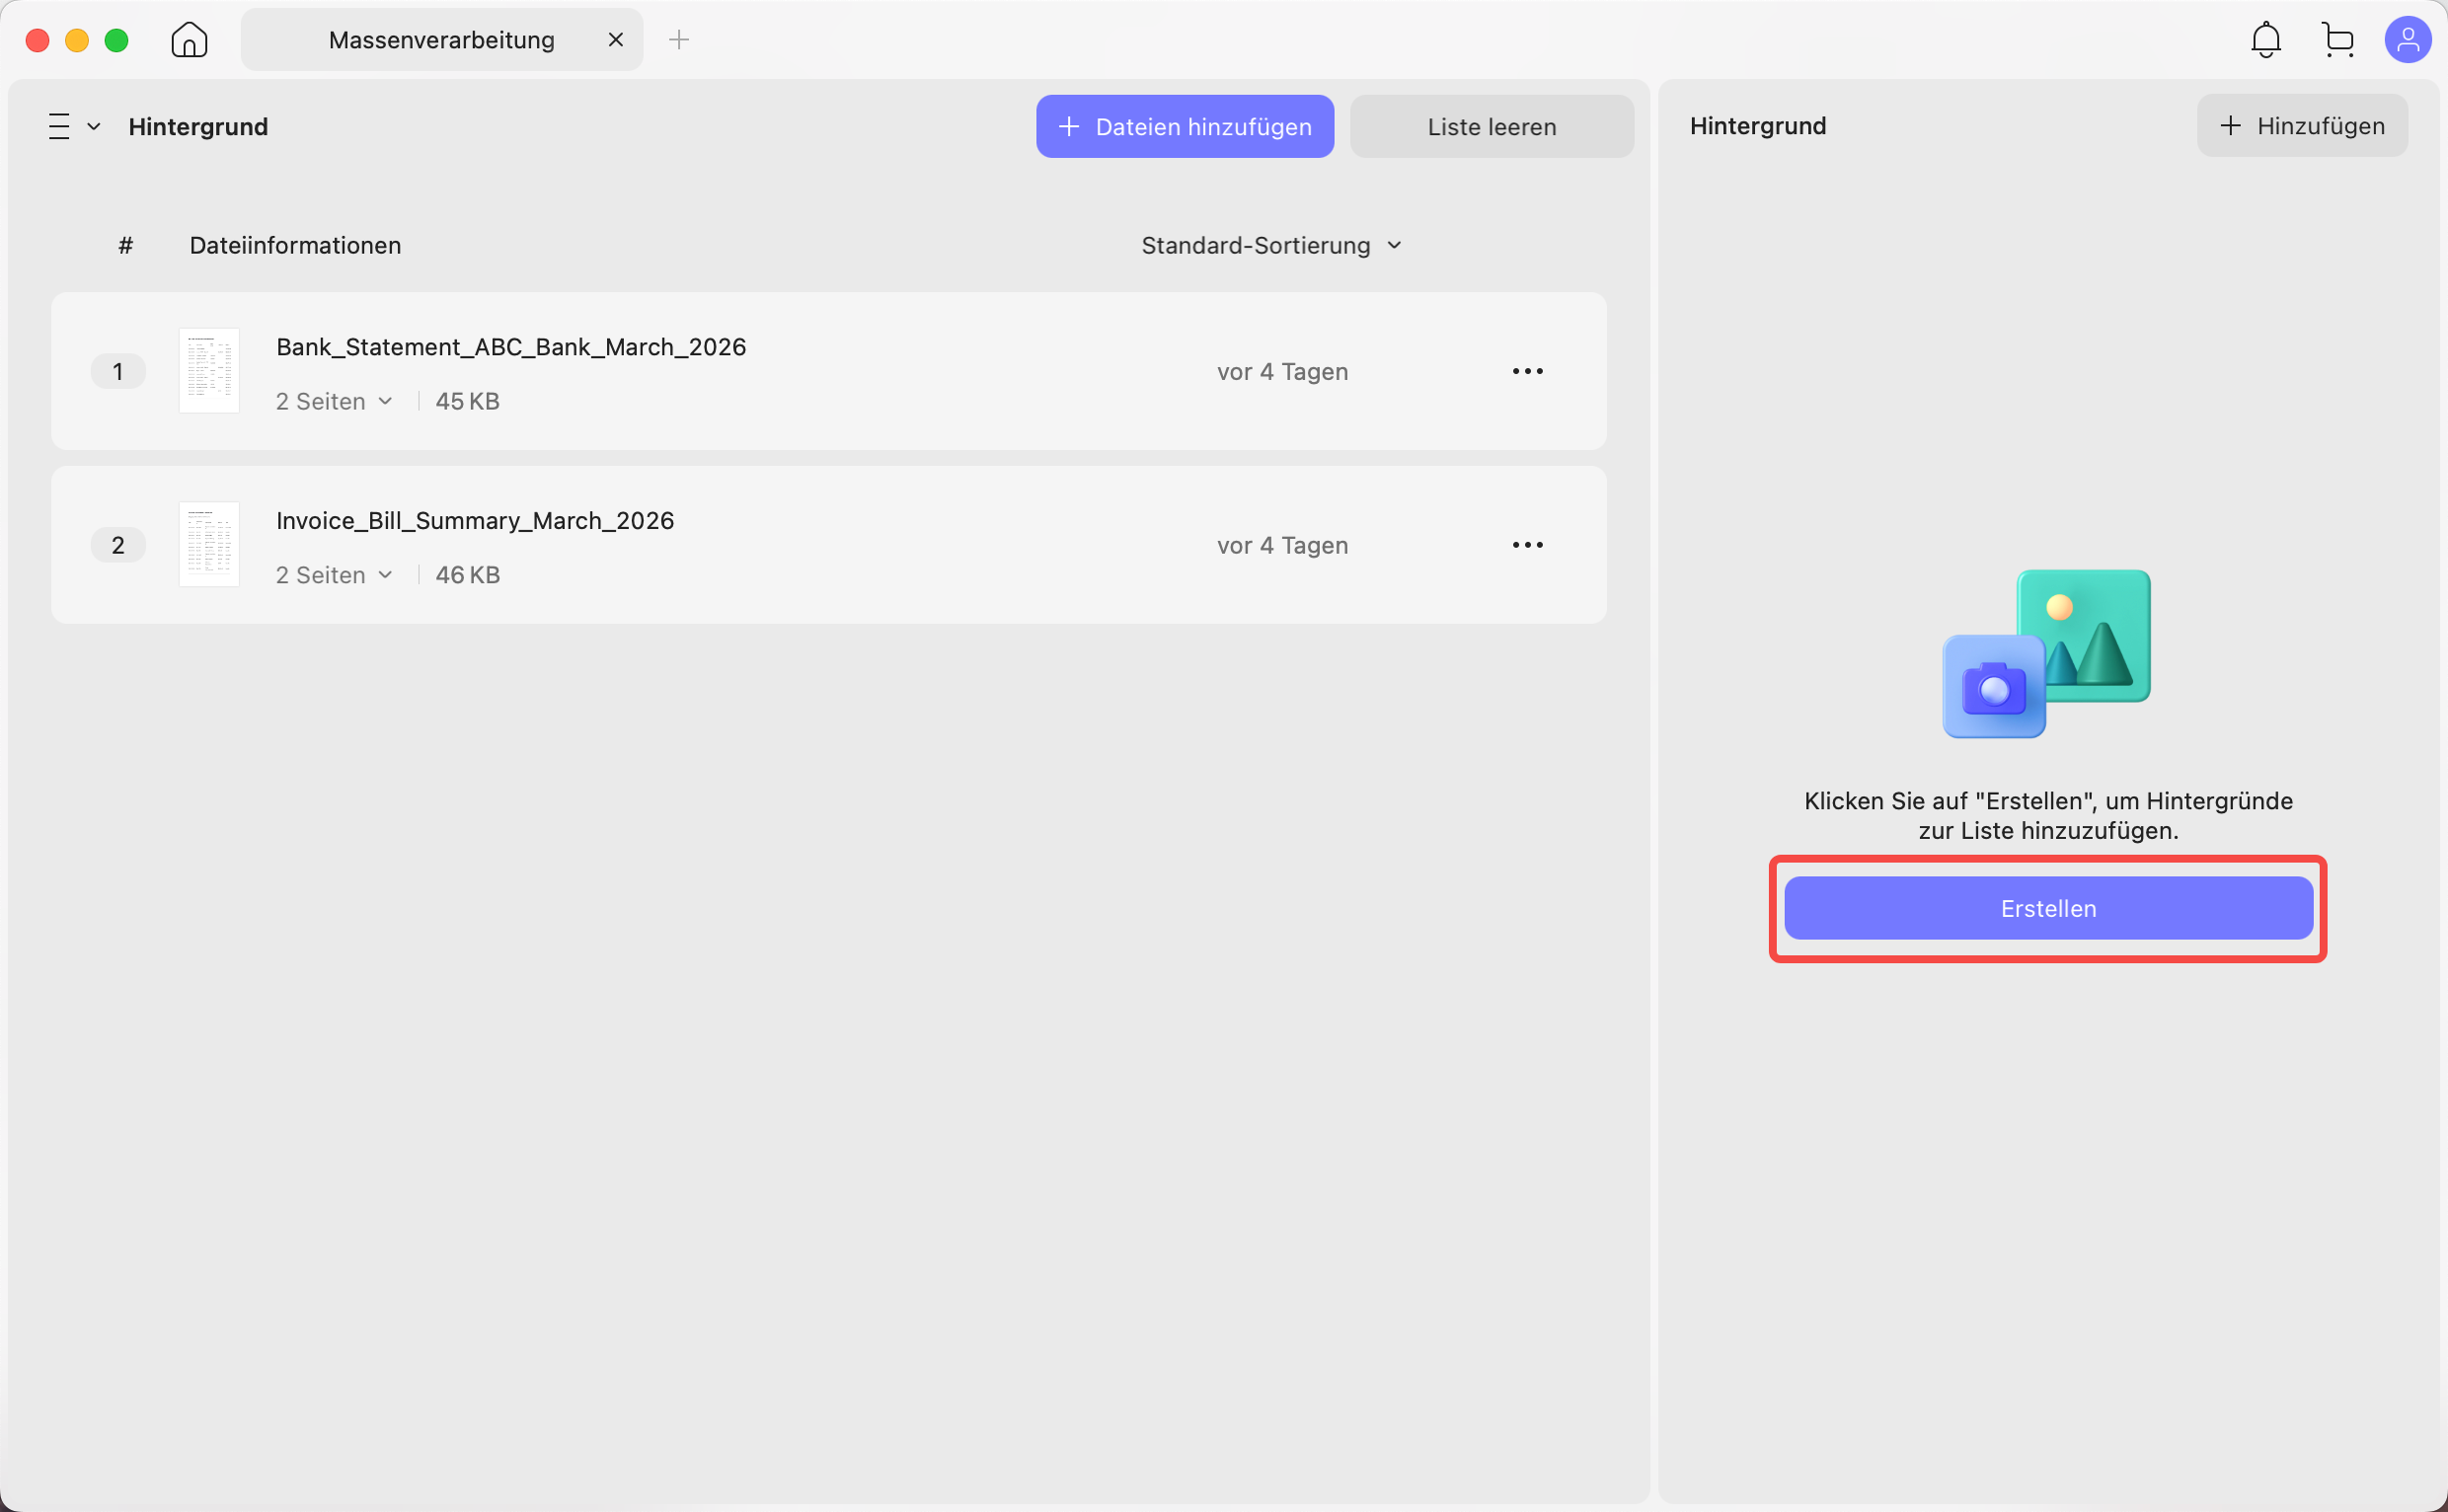Add a new tab with plus icon
The image size is (2448, 1512).
coord(679,40)
